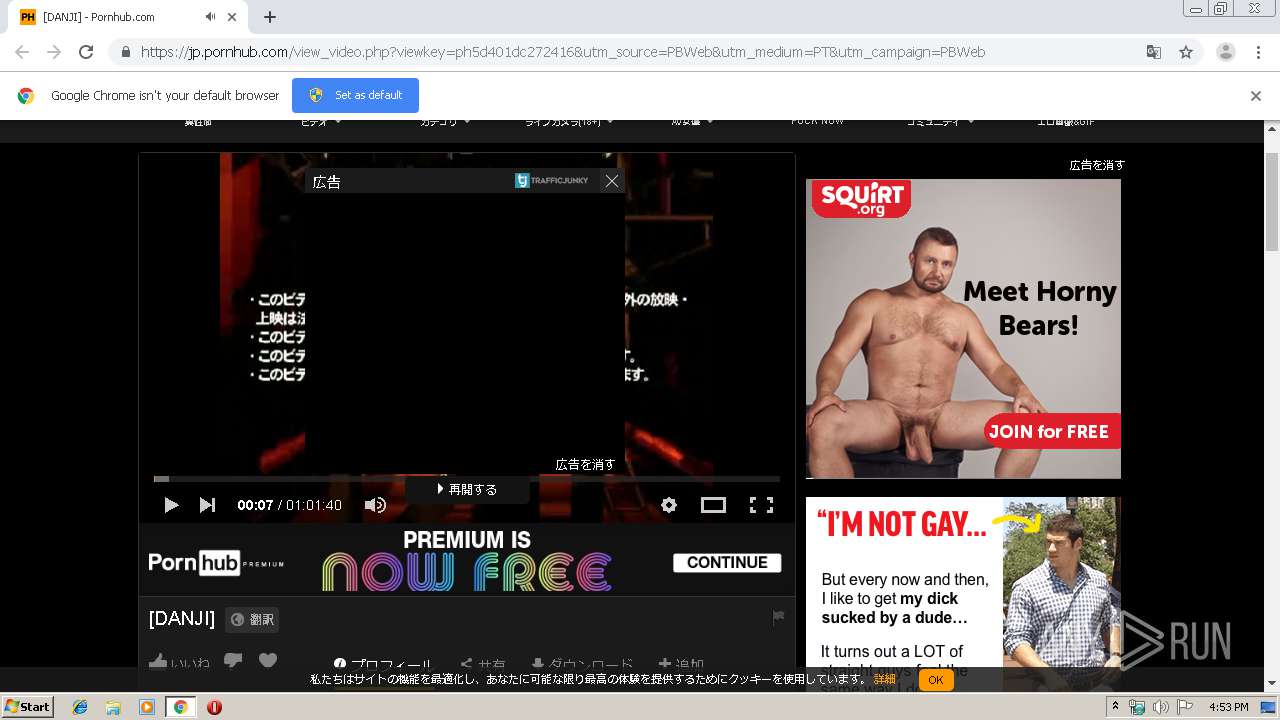1280x720 pixels.
Task: Show hidden system tray icons
Action: 1116,707
